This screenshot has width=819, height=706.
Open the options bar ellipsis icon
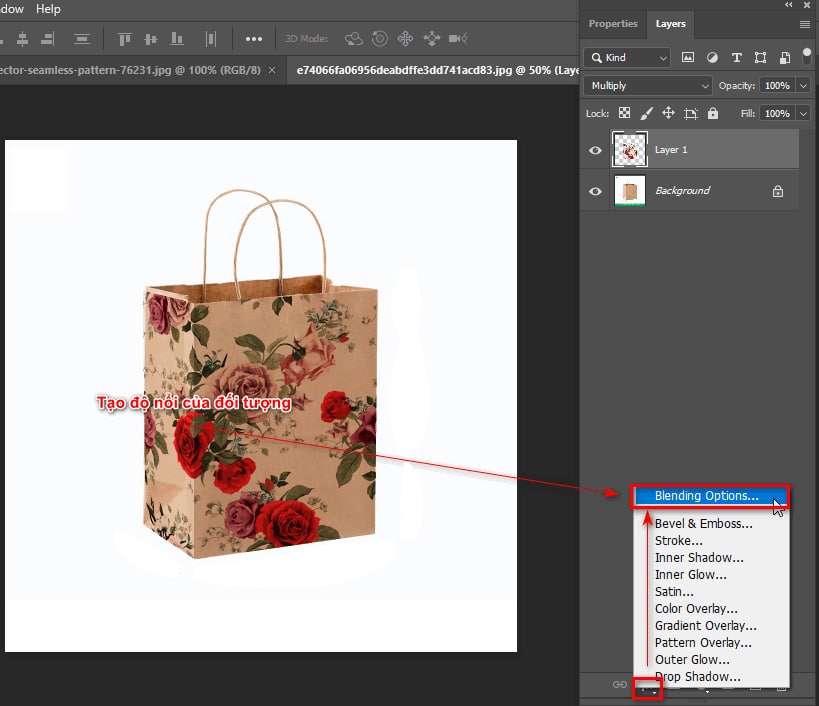[254, 38]
